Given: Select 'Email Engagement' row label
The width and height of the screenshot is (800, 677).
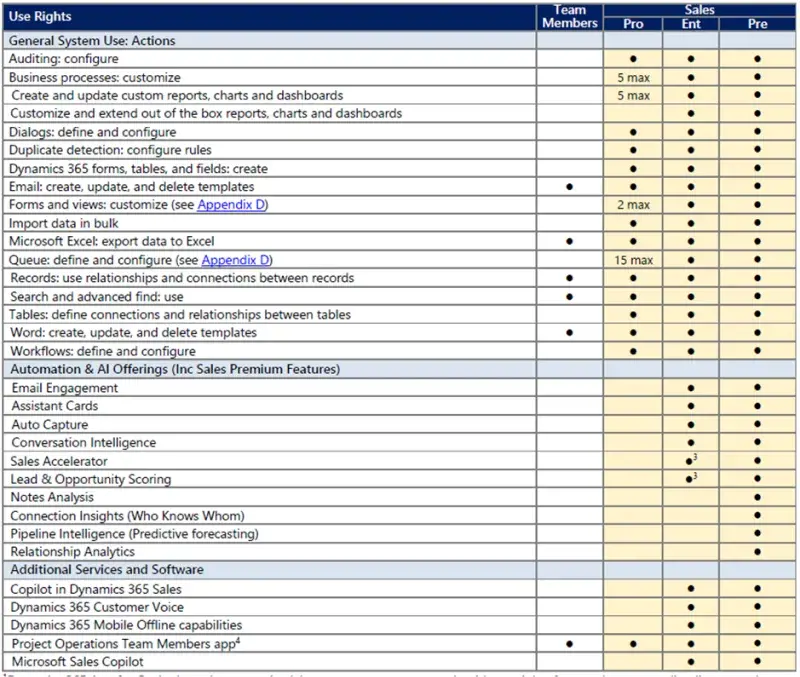Looking at the screenshot, I should point(64,388).
